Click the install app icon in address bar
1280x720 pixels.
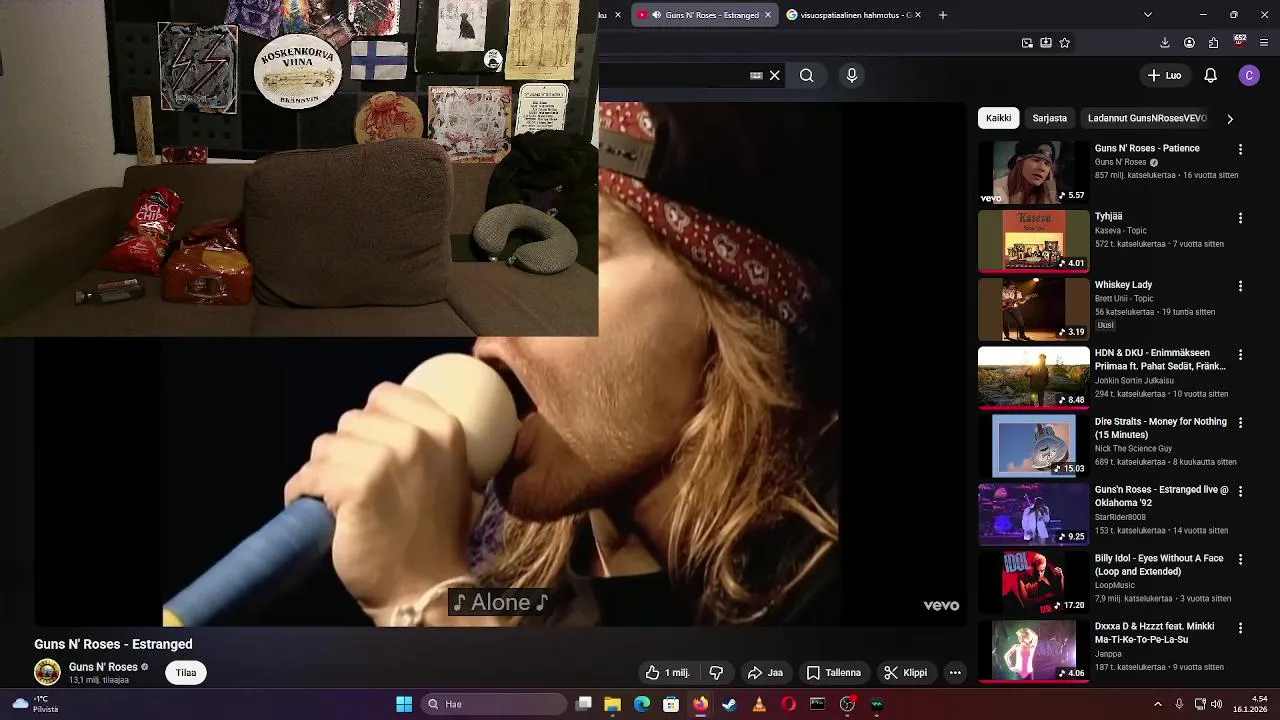pyautogui.click(x=1046, y=43)
